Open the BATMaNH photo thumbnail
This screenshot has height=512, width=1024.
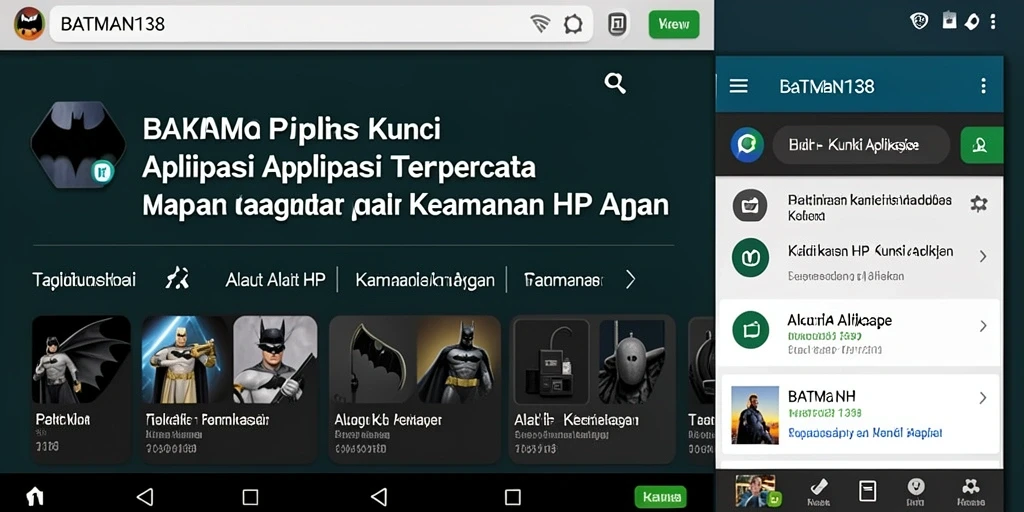point(755,415)
